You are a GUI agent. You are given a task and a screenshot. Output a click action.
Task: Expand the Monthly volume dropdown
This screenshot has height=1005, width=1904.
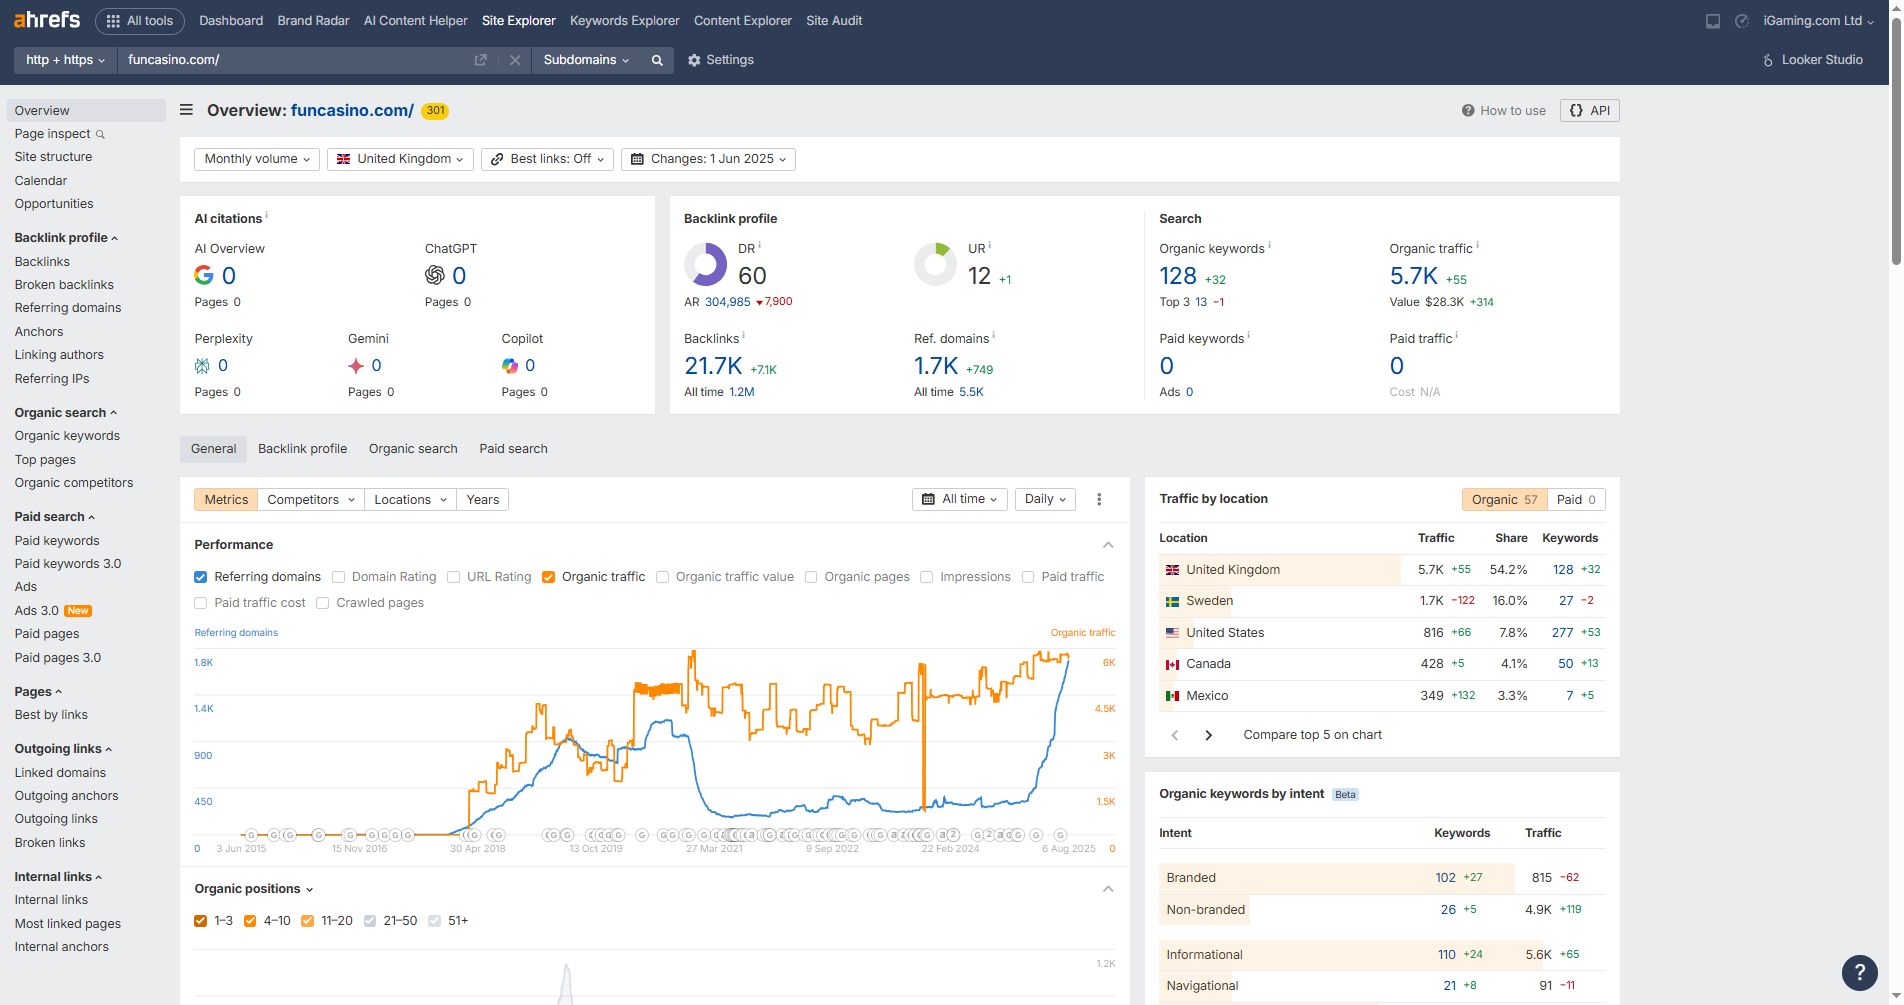[257, 159]
